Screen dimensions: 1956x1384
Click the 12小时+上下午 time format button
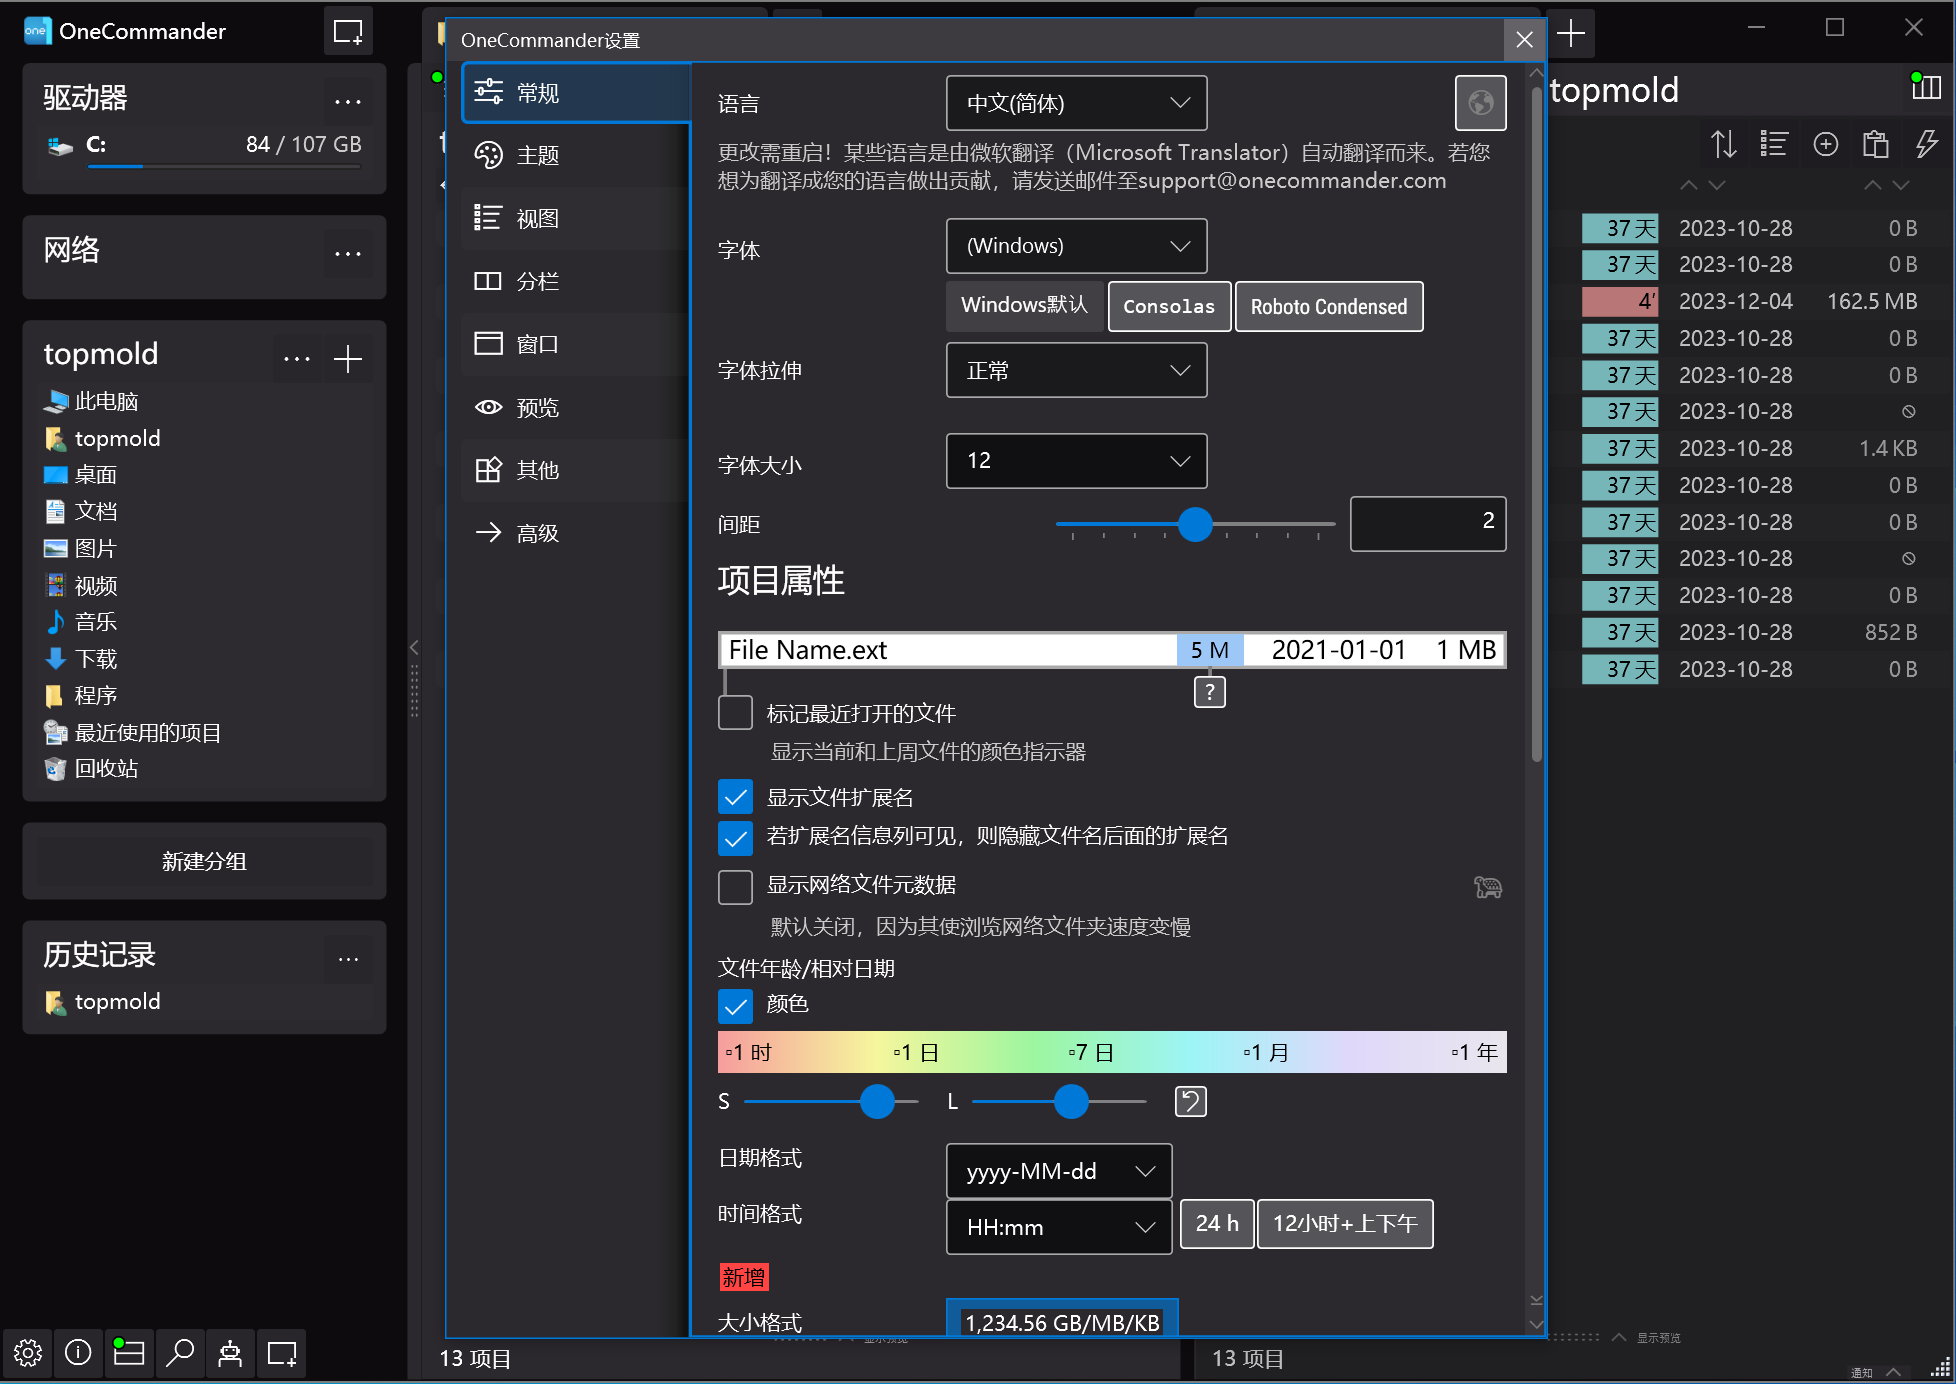pyautogui.click(x=1345, y=1224)
